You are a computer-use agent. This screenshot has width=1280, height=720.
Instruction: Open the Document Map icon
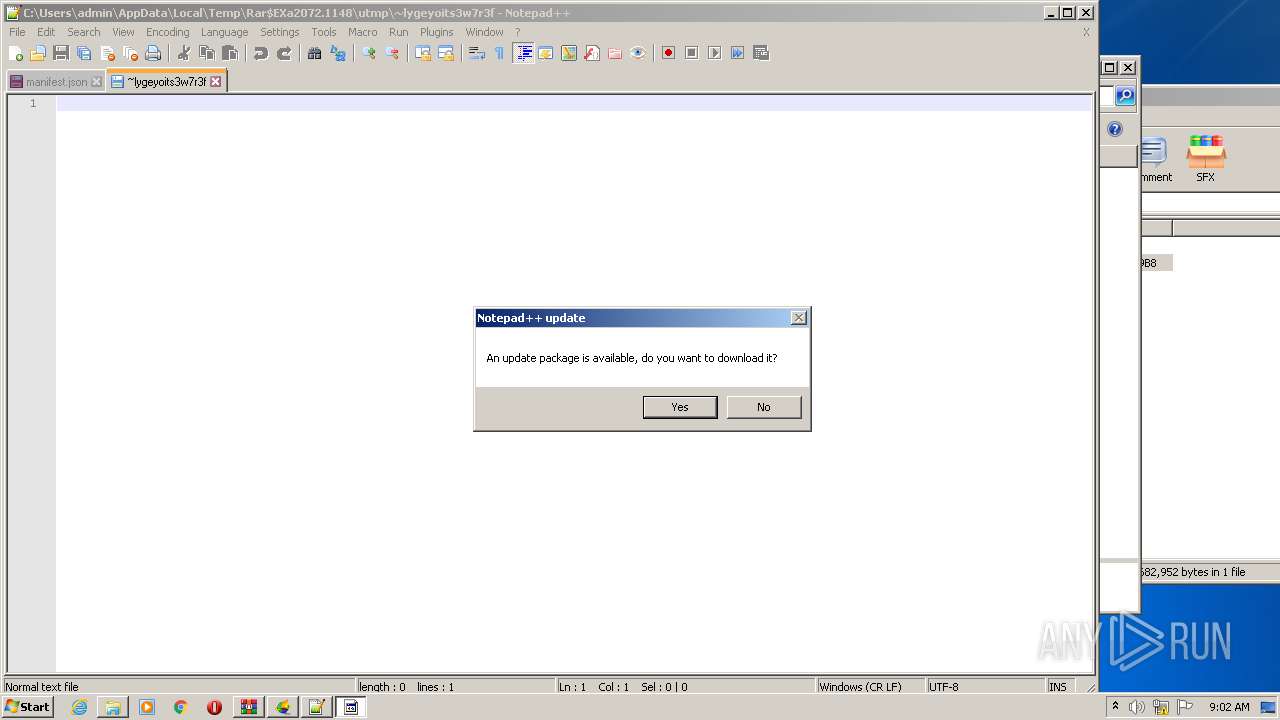569,53
